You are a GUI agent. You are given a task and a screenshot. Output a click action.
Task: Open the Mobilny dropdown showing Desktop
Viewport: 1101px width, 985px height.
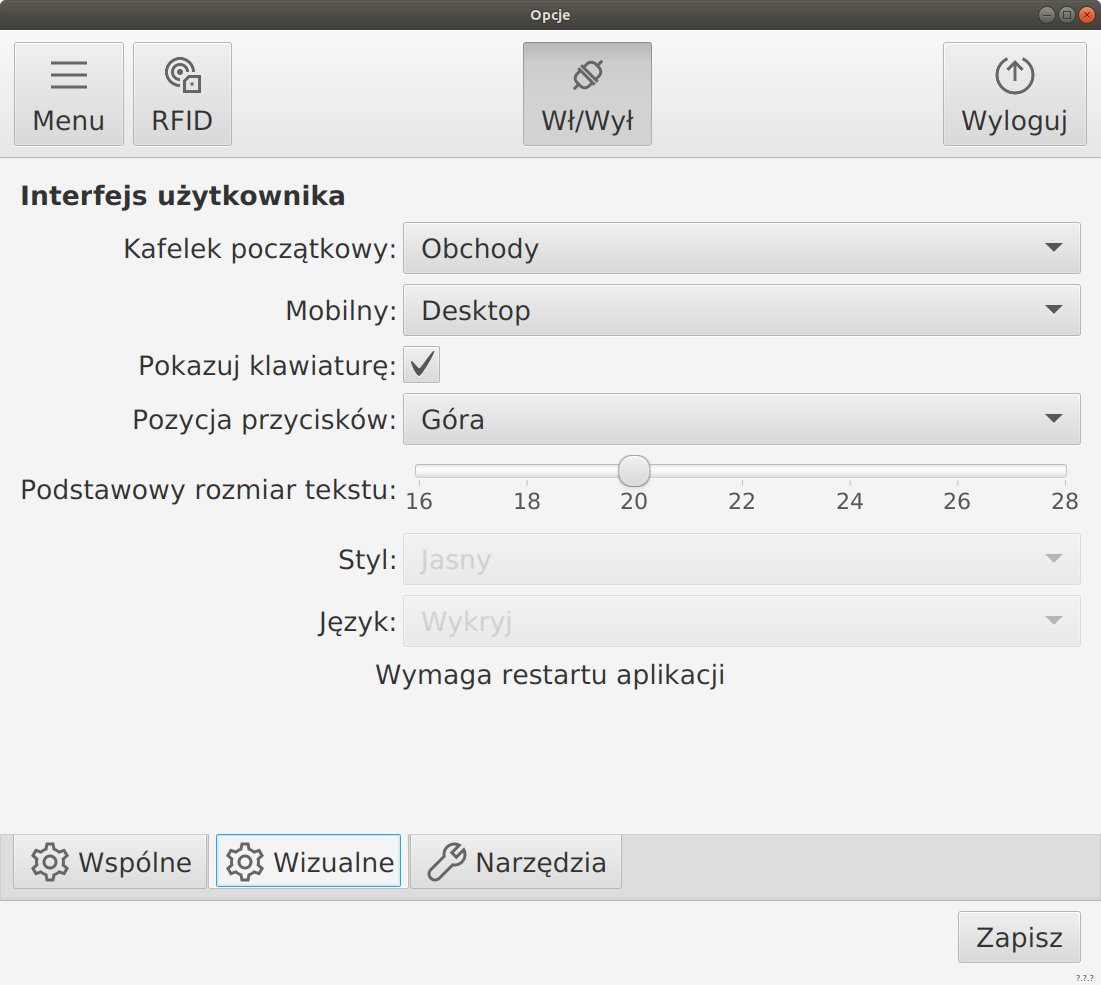click(x=741, y=311)
